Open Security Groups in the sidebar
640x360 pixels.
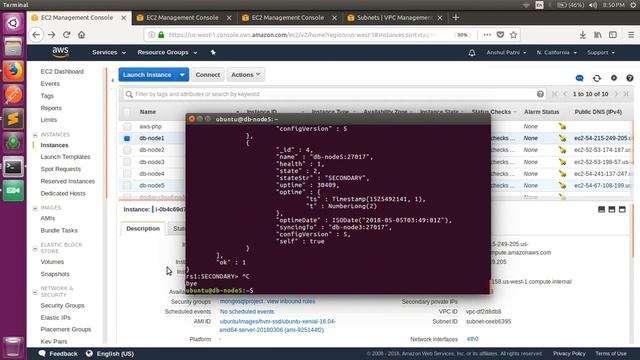[62, 305]
